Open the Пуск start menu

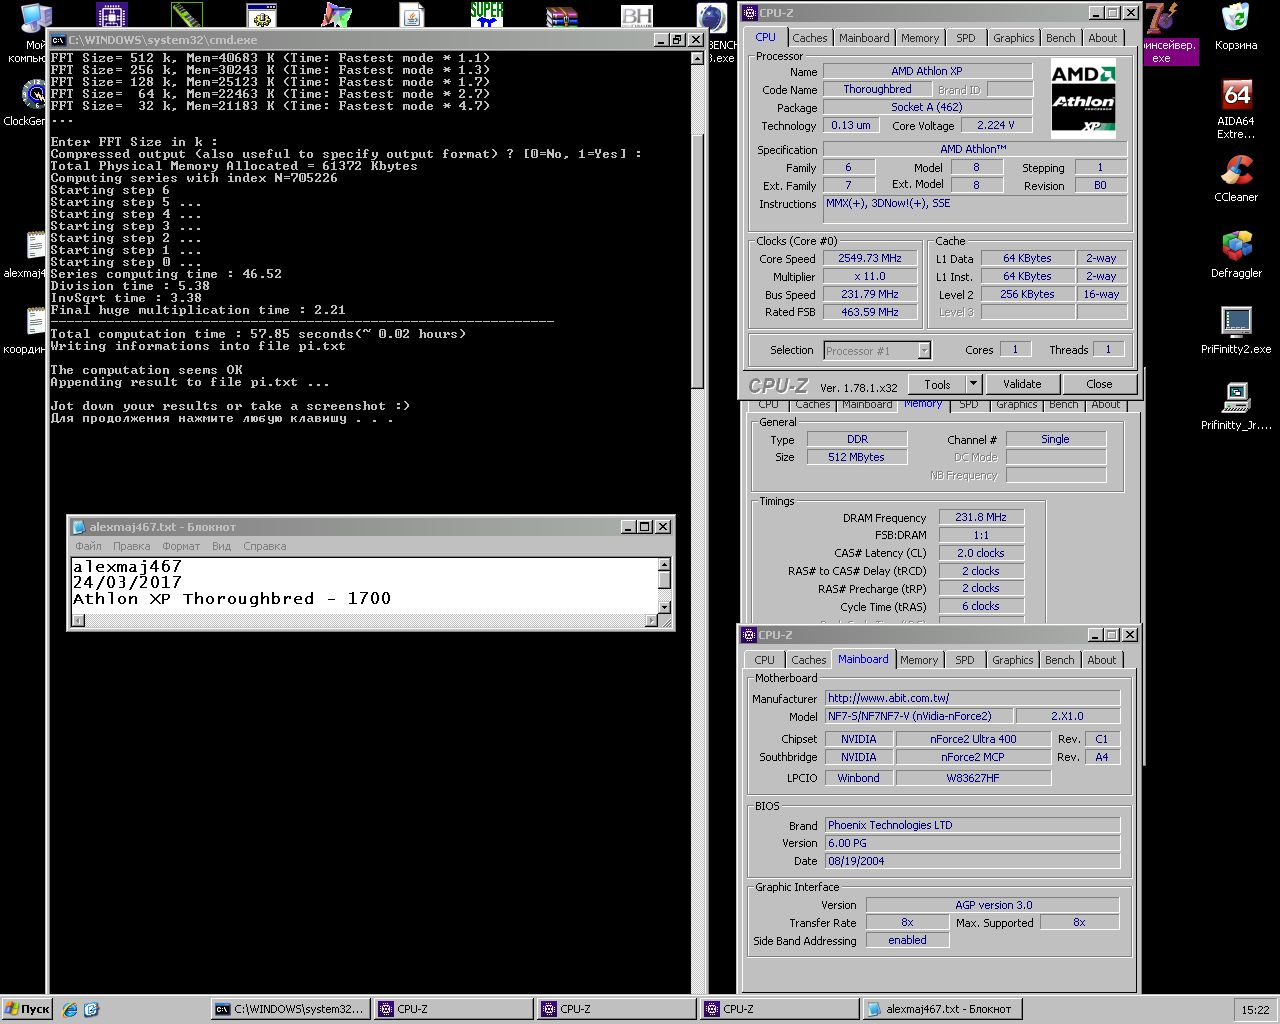[27, 1009]
